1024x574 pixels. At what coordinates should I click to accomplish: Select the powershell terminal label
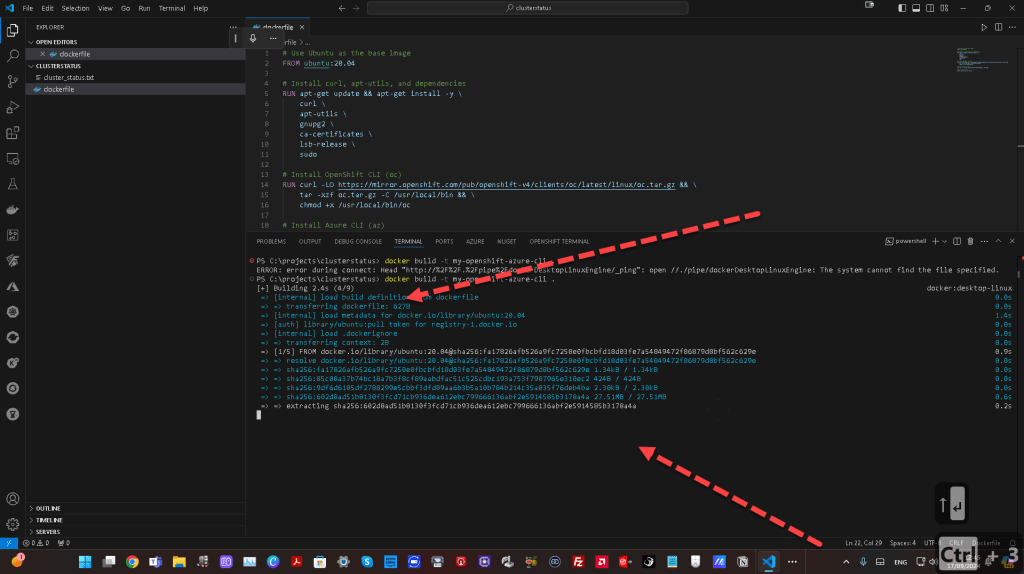tap(906, 242)
